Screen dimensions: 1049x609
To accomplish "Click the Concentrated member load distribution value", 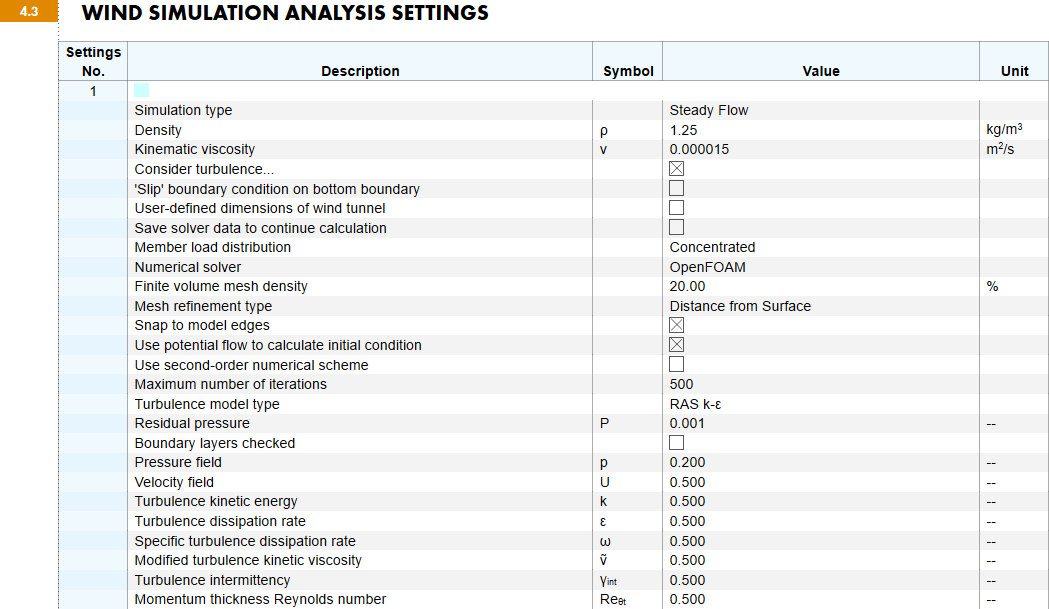I will pyautogui.click(x=712, y=247).
